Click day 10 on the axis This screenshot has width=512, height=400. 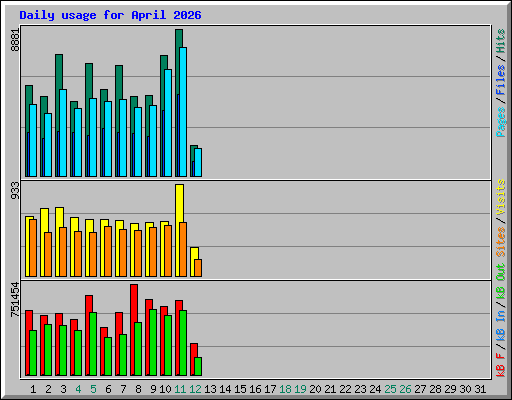click(165, 389)
